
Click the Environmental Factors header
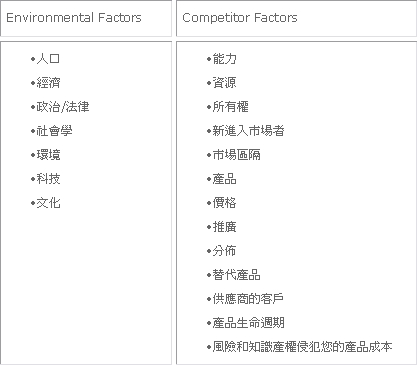pos(74,18)
